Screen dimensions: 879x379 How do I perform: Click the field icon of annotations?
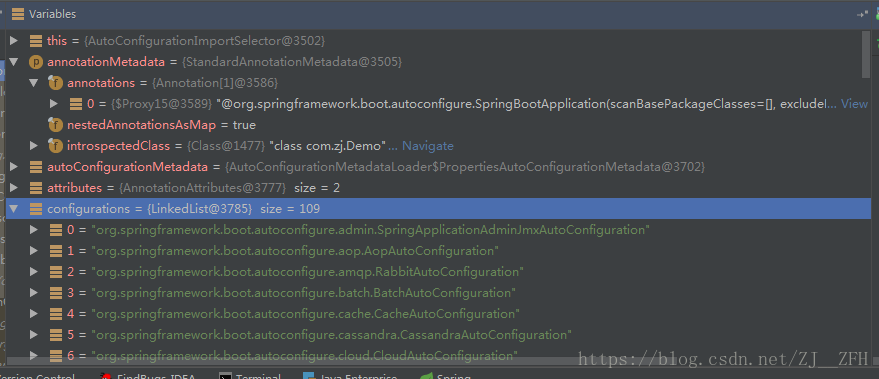(55, 82)
